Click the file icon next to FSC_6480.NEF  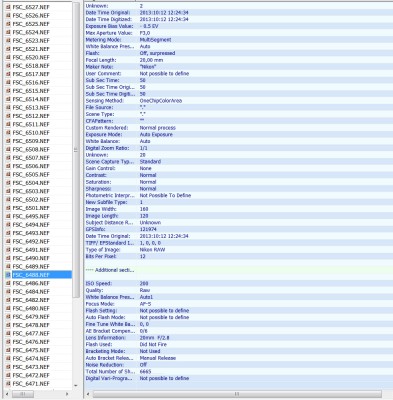[8, 308]
